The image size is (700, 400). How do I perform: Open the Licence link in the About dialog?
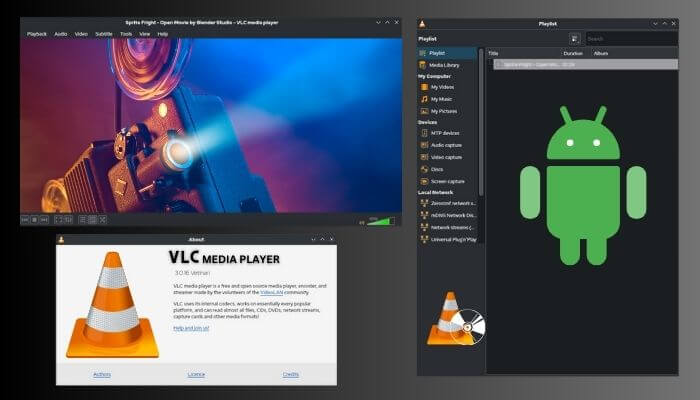coord(196,374)
